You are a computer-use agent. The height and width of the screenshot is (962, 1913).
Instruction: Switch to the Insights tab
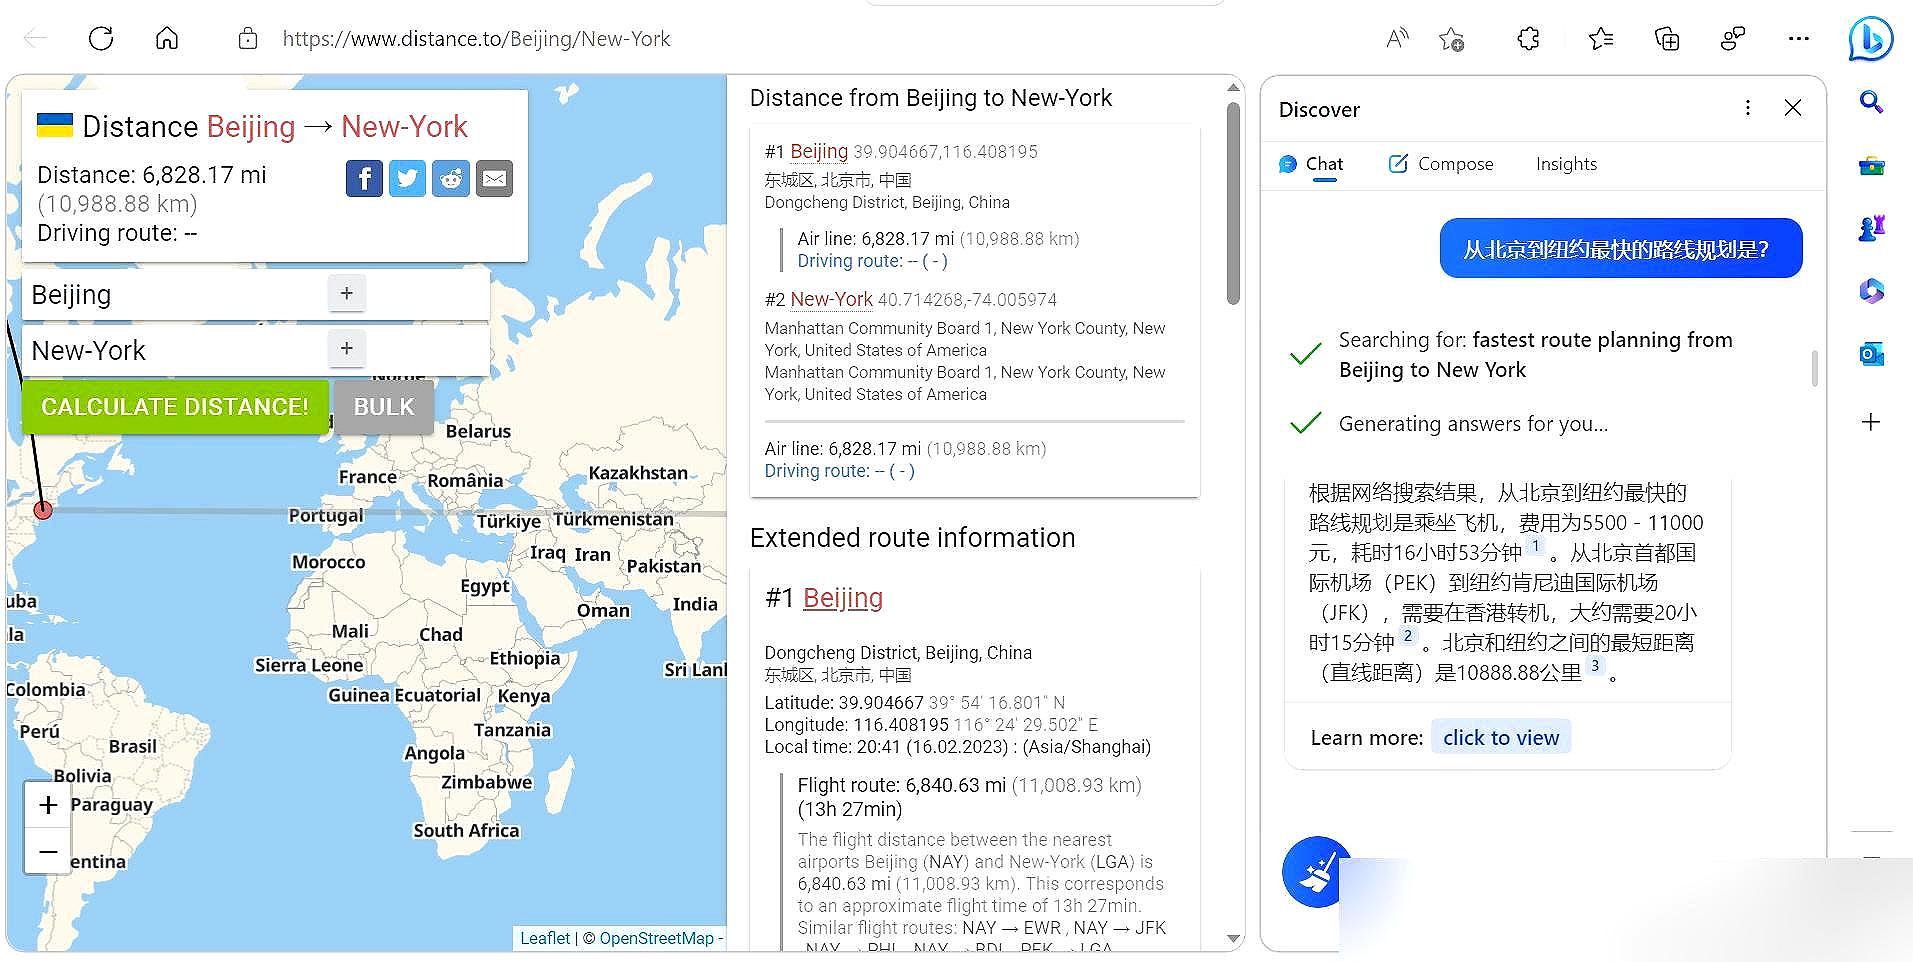click(x=1566, y=164)
